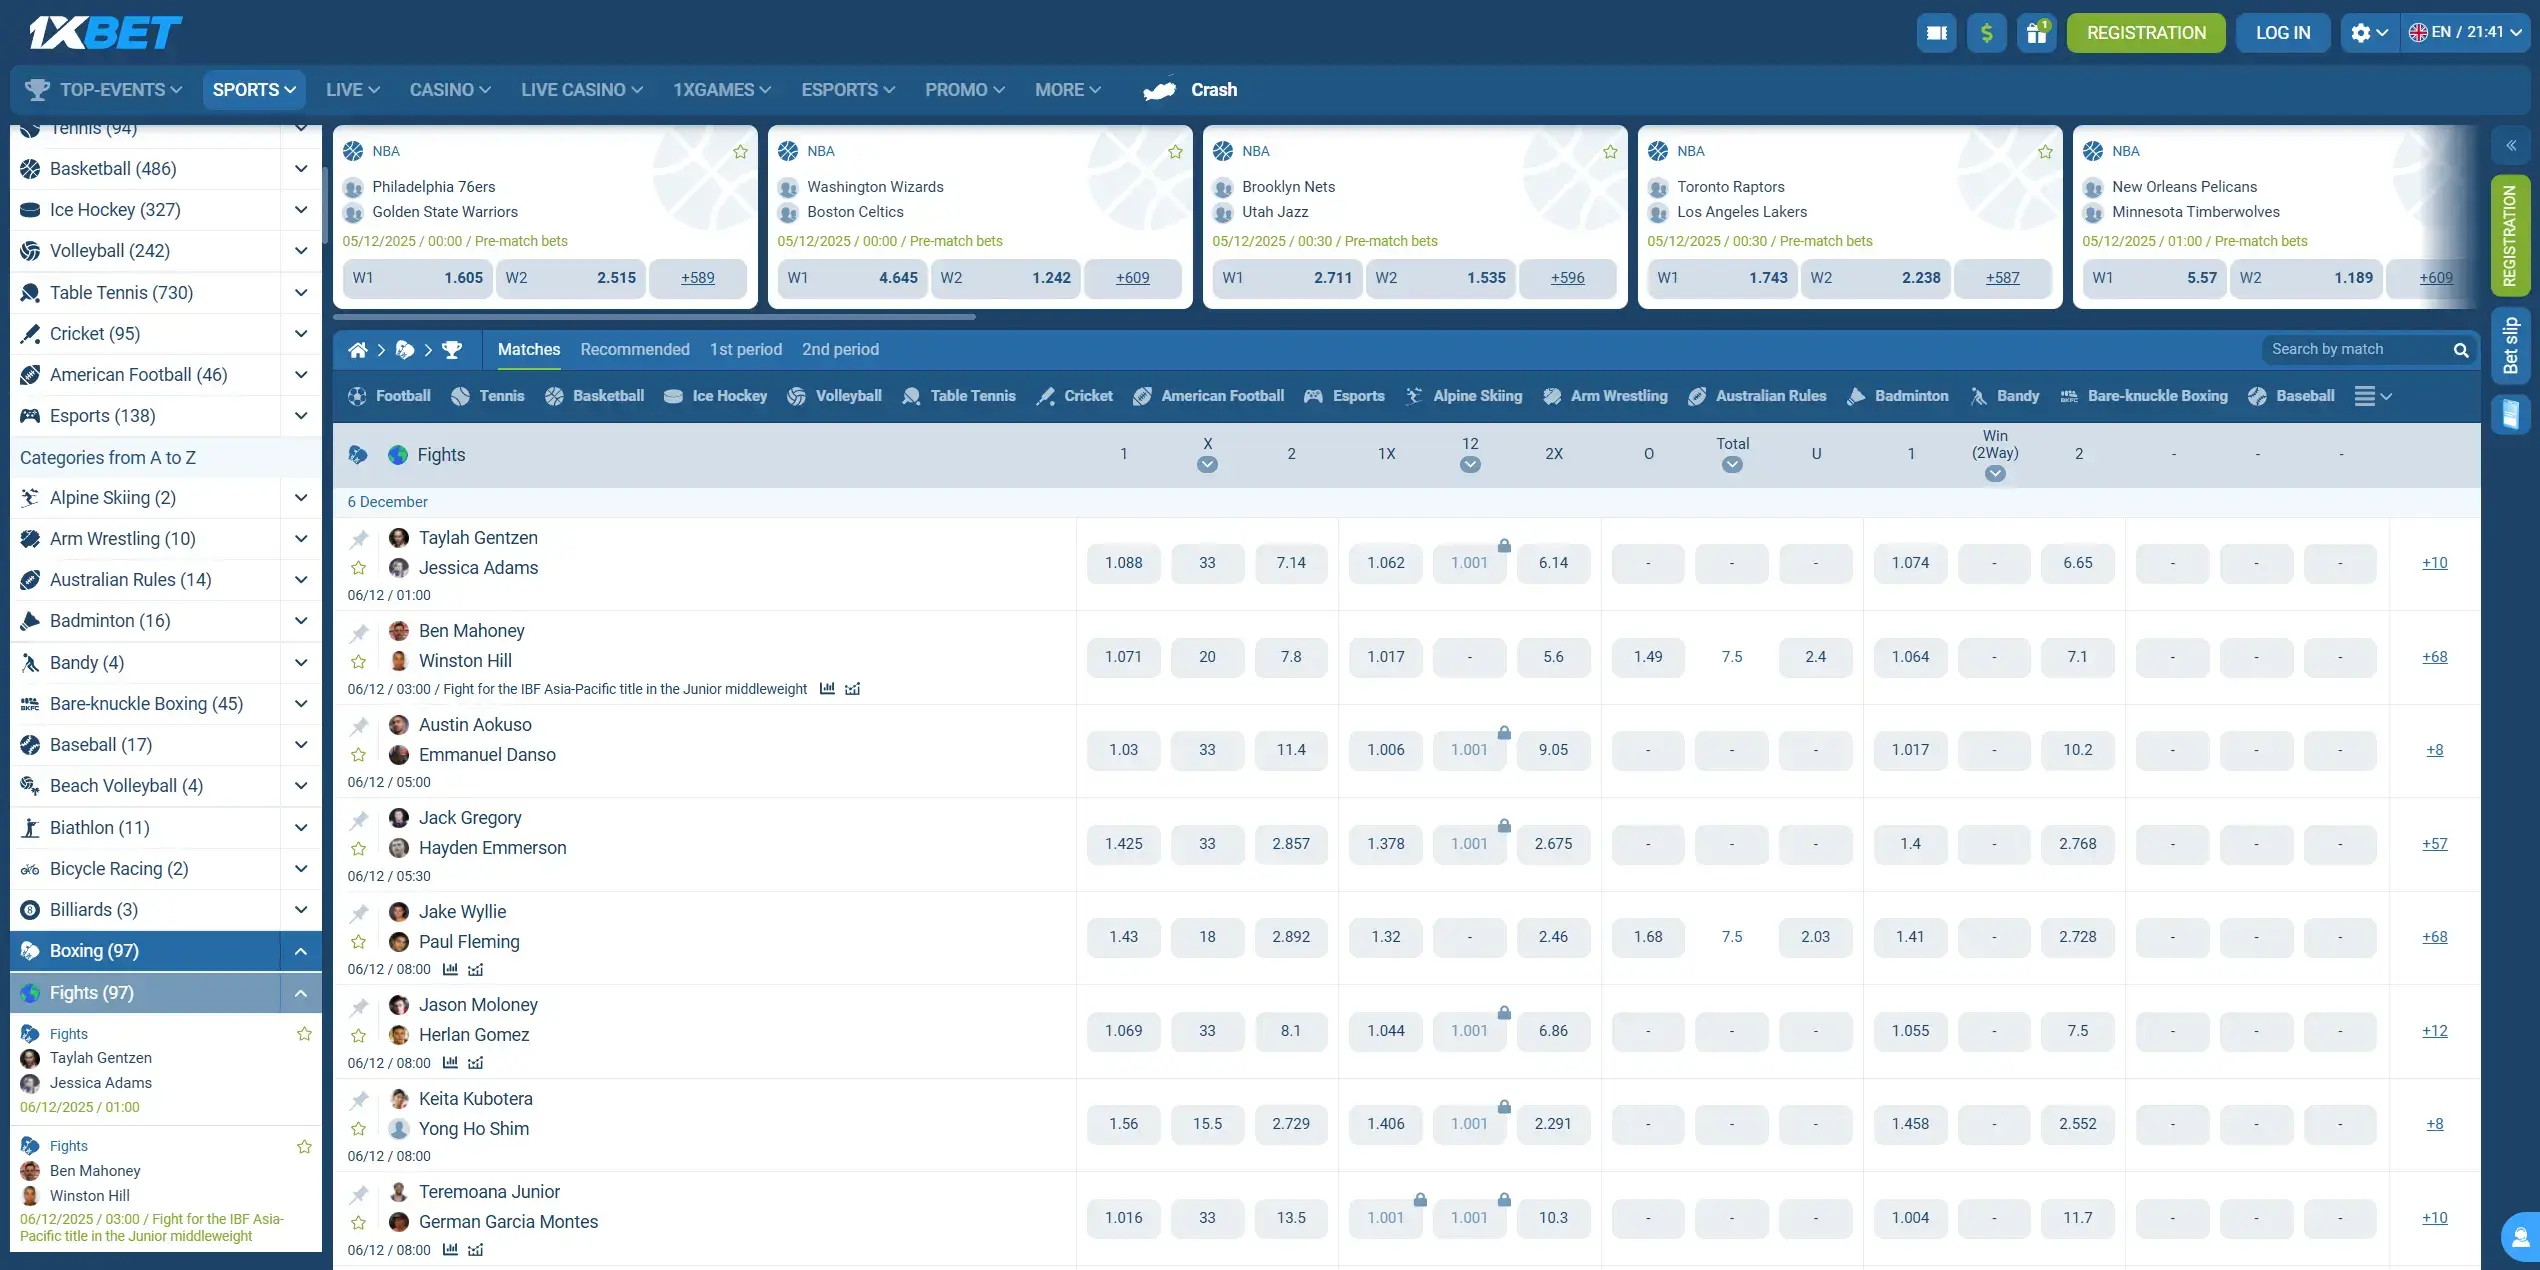Toggle favorite star for Jack Gregory fight
Screen dimensions: 2540x1270
click(x=358, y=849)
